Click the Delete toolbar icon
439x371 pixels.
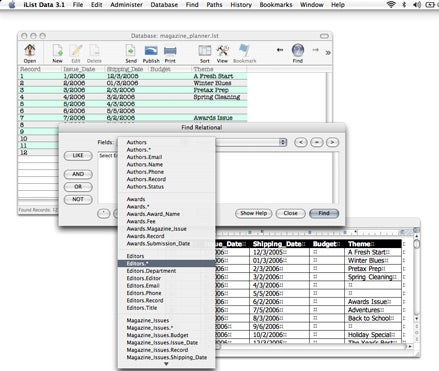click(94, 53)
